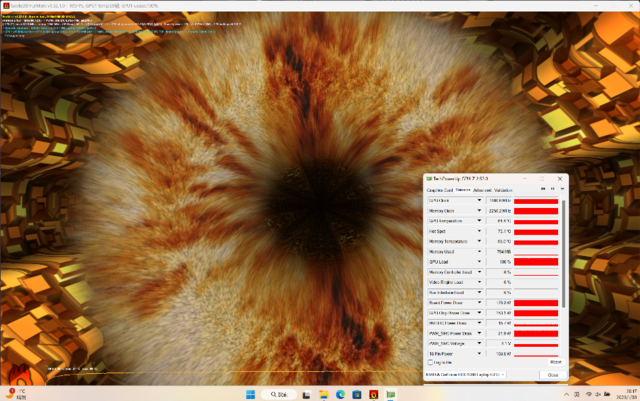Open Microsoft Edge from the taskbar
Viewport: 640px width, 401px height.
coord(340,394)
